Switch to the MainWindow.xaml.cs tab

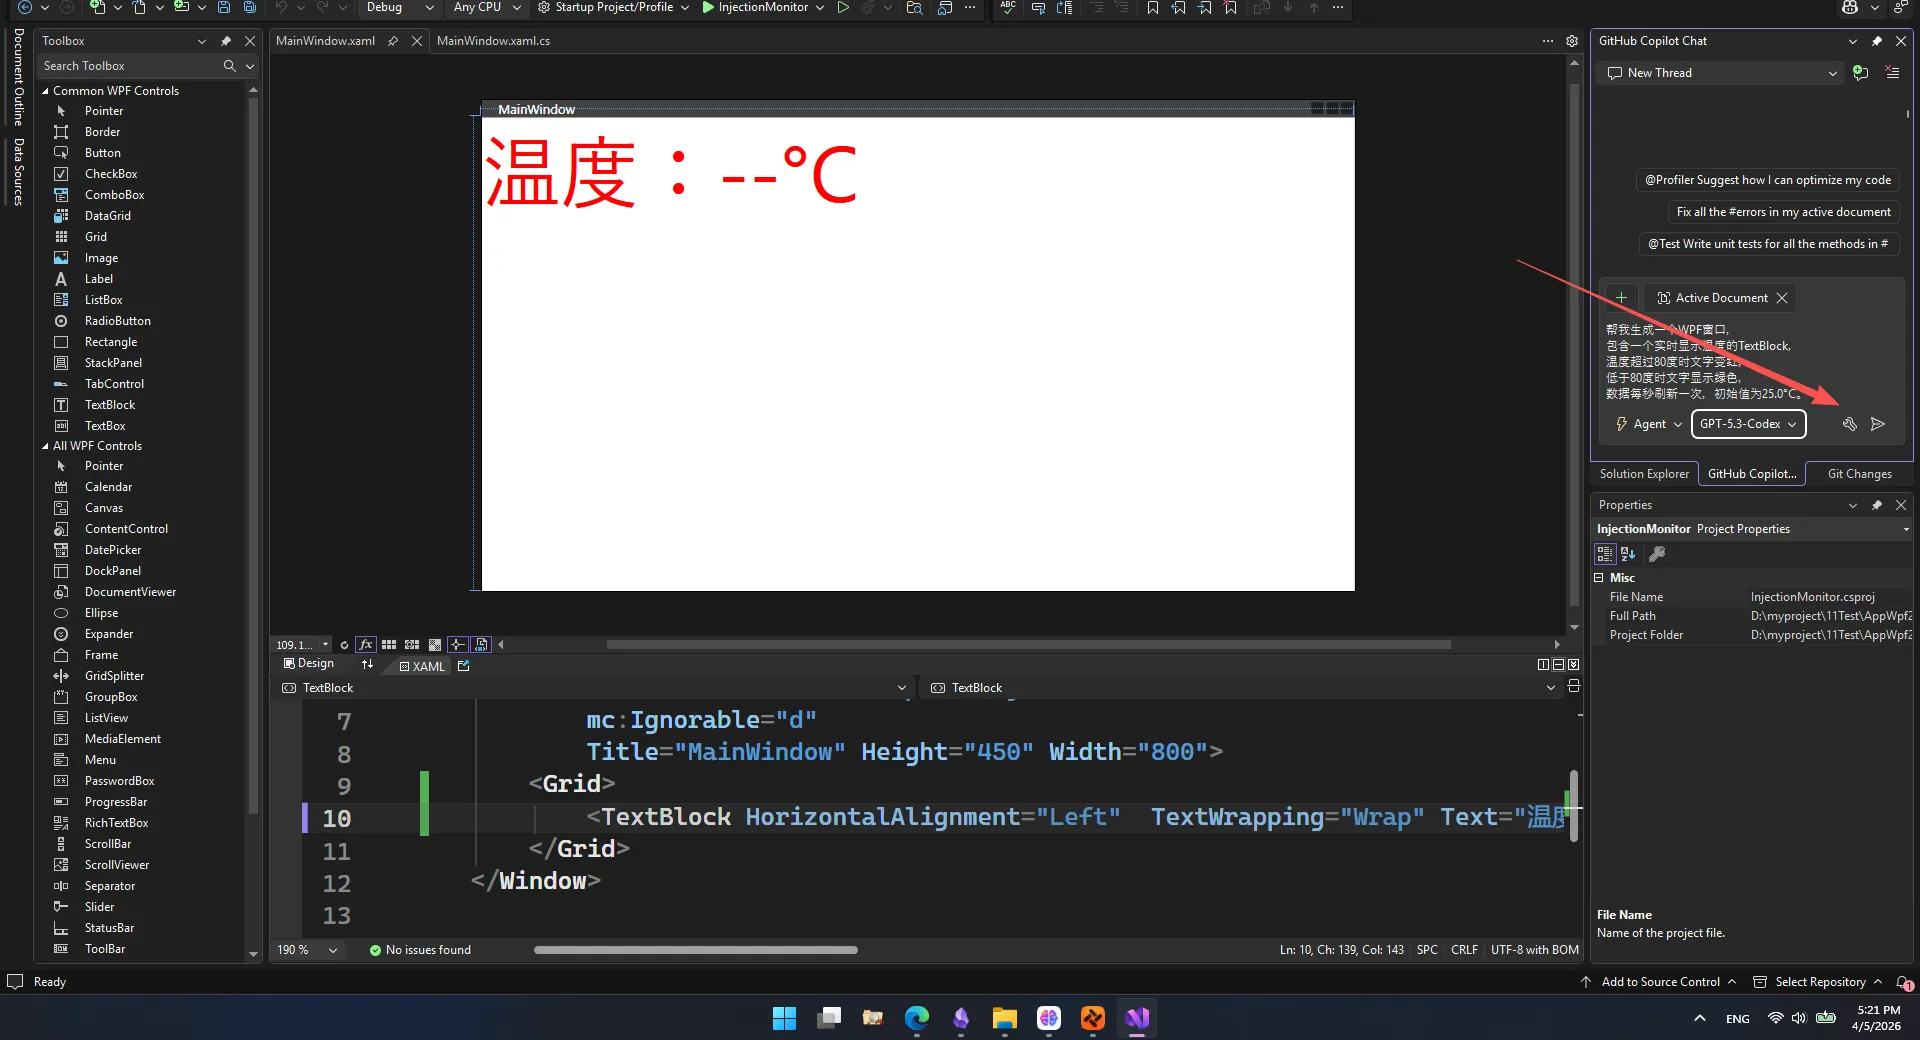pos(493,41)
